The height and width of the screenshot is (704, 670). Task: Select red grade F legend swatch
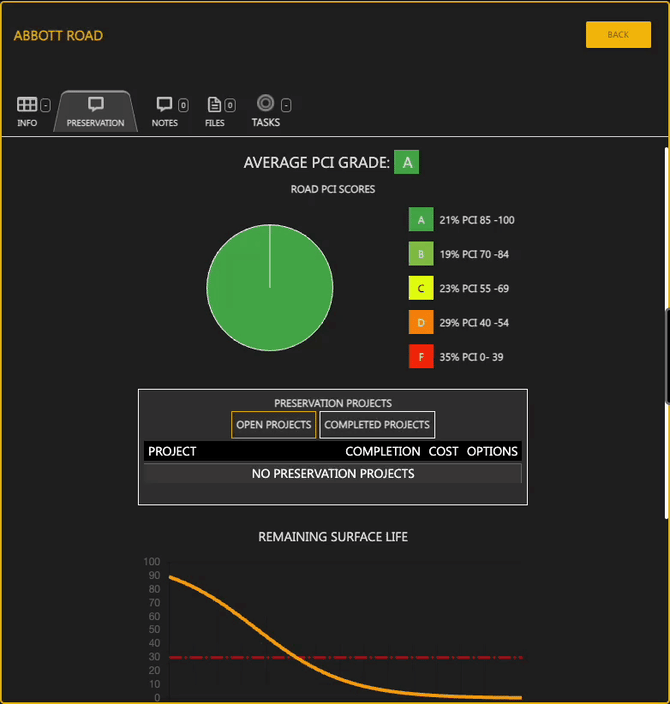pos(421,357)
